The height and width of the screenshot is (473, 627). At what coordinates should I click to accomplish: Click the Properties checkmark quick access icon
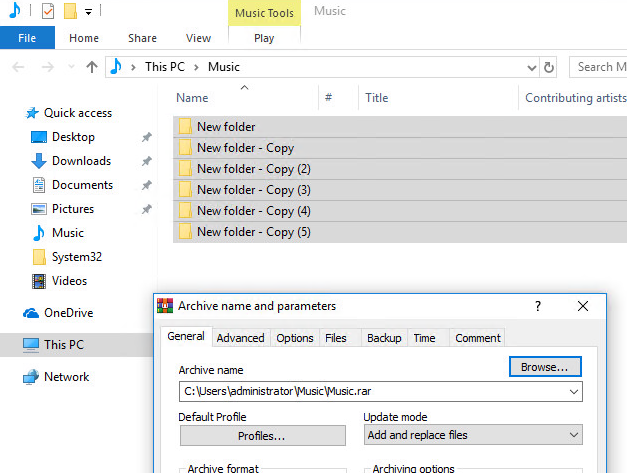coord(48,11)
